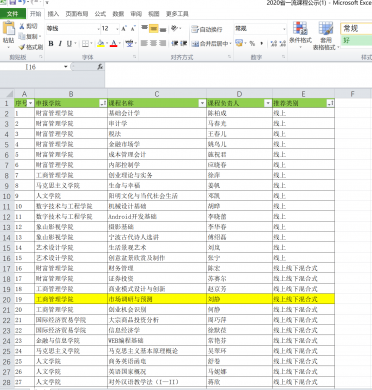Click the Paste (粘贴) clipboard icon
The height and width of the screenshot is (390, 372).
click(x=8, y=28)
